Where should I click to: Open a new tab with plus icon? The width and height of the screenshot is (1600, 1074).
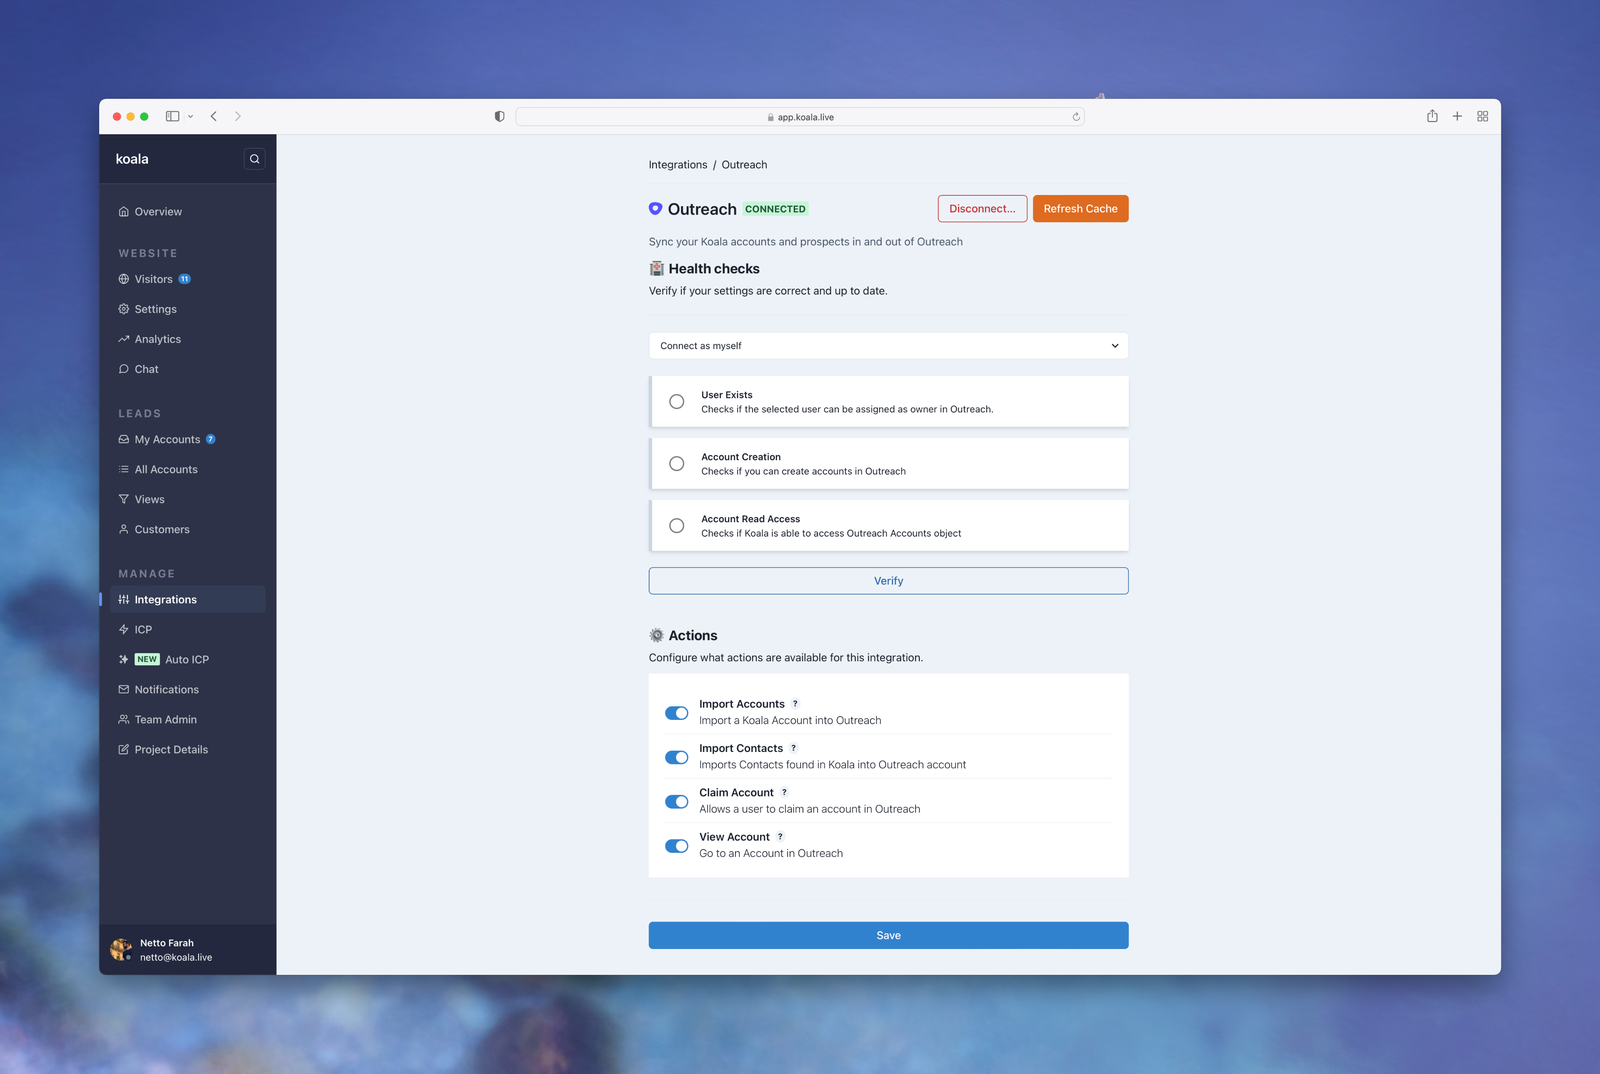(x=1457, y=117)
